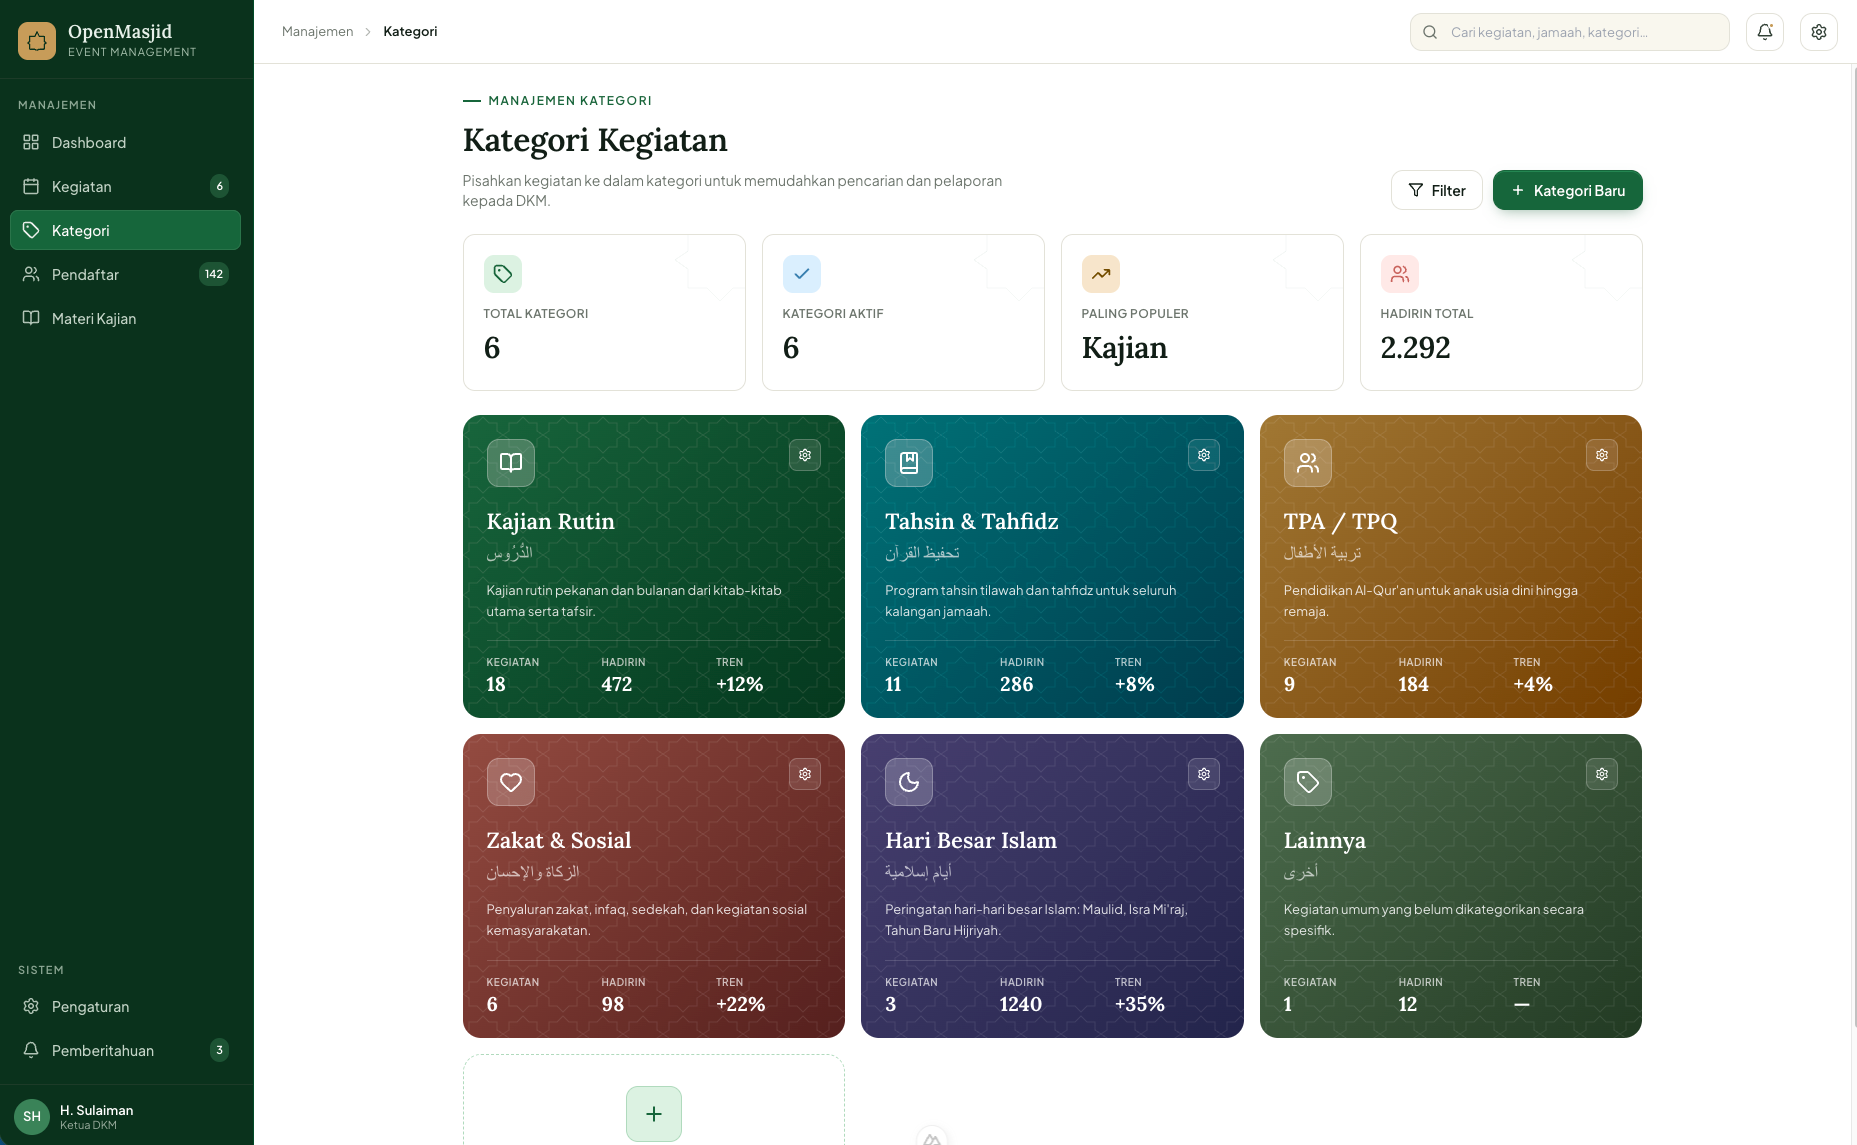Click the TPA / TPQ card title
The image size is (1857, 1145).
pyautogui.click(x=1340, y=521)
